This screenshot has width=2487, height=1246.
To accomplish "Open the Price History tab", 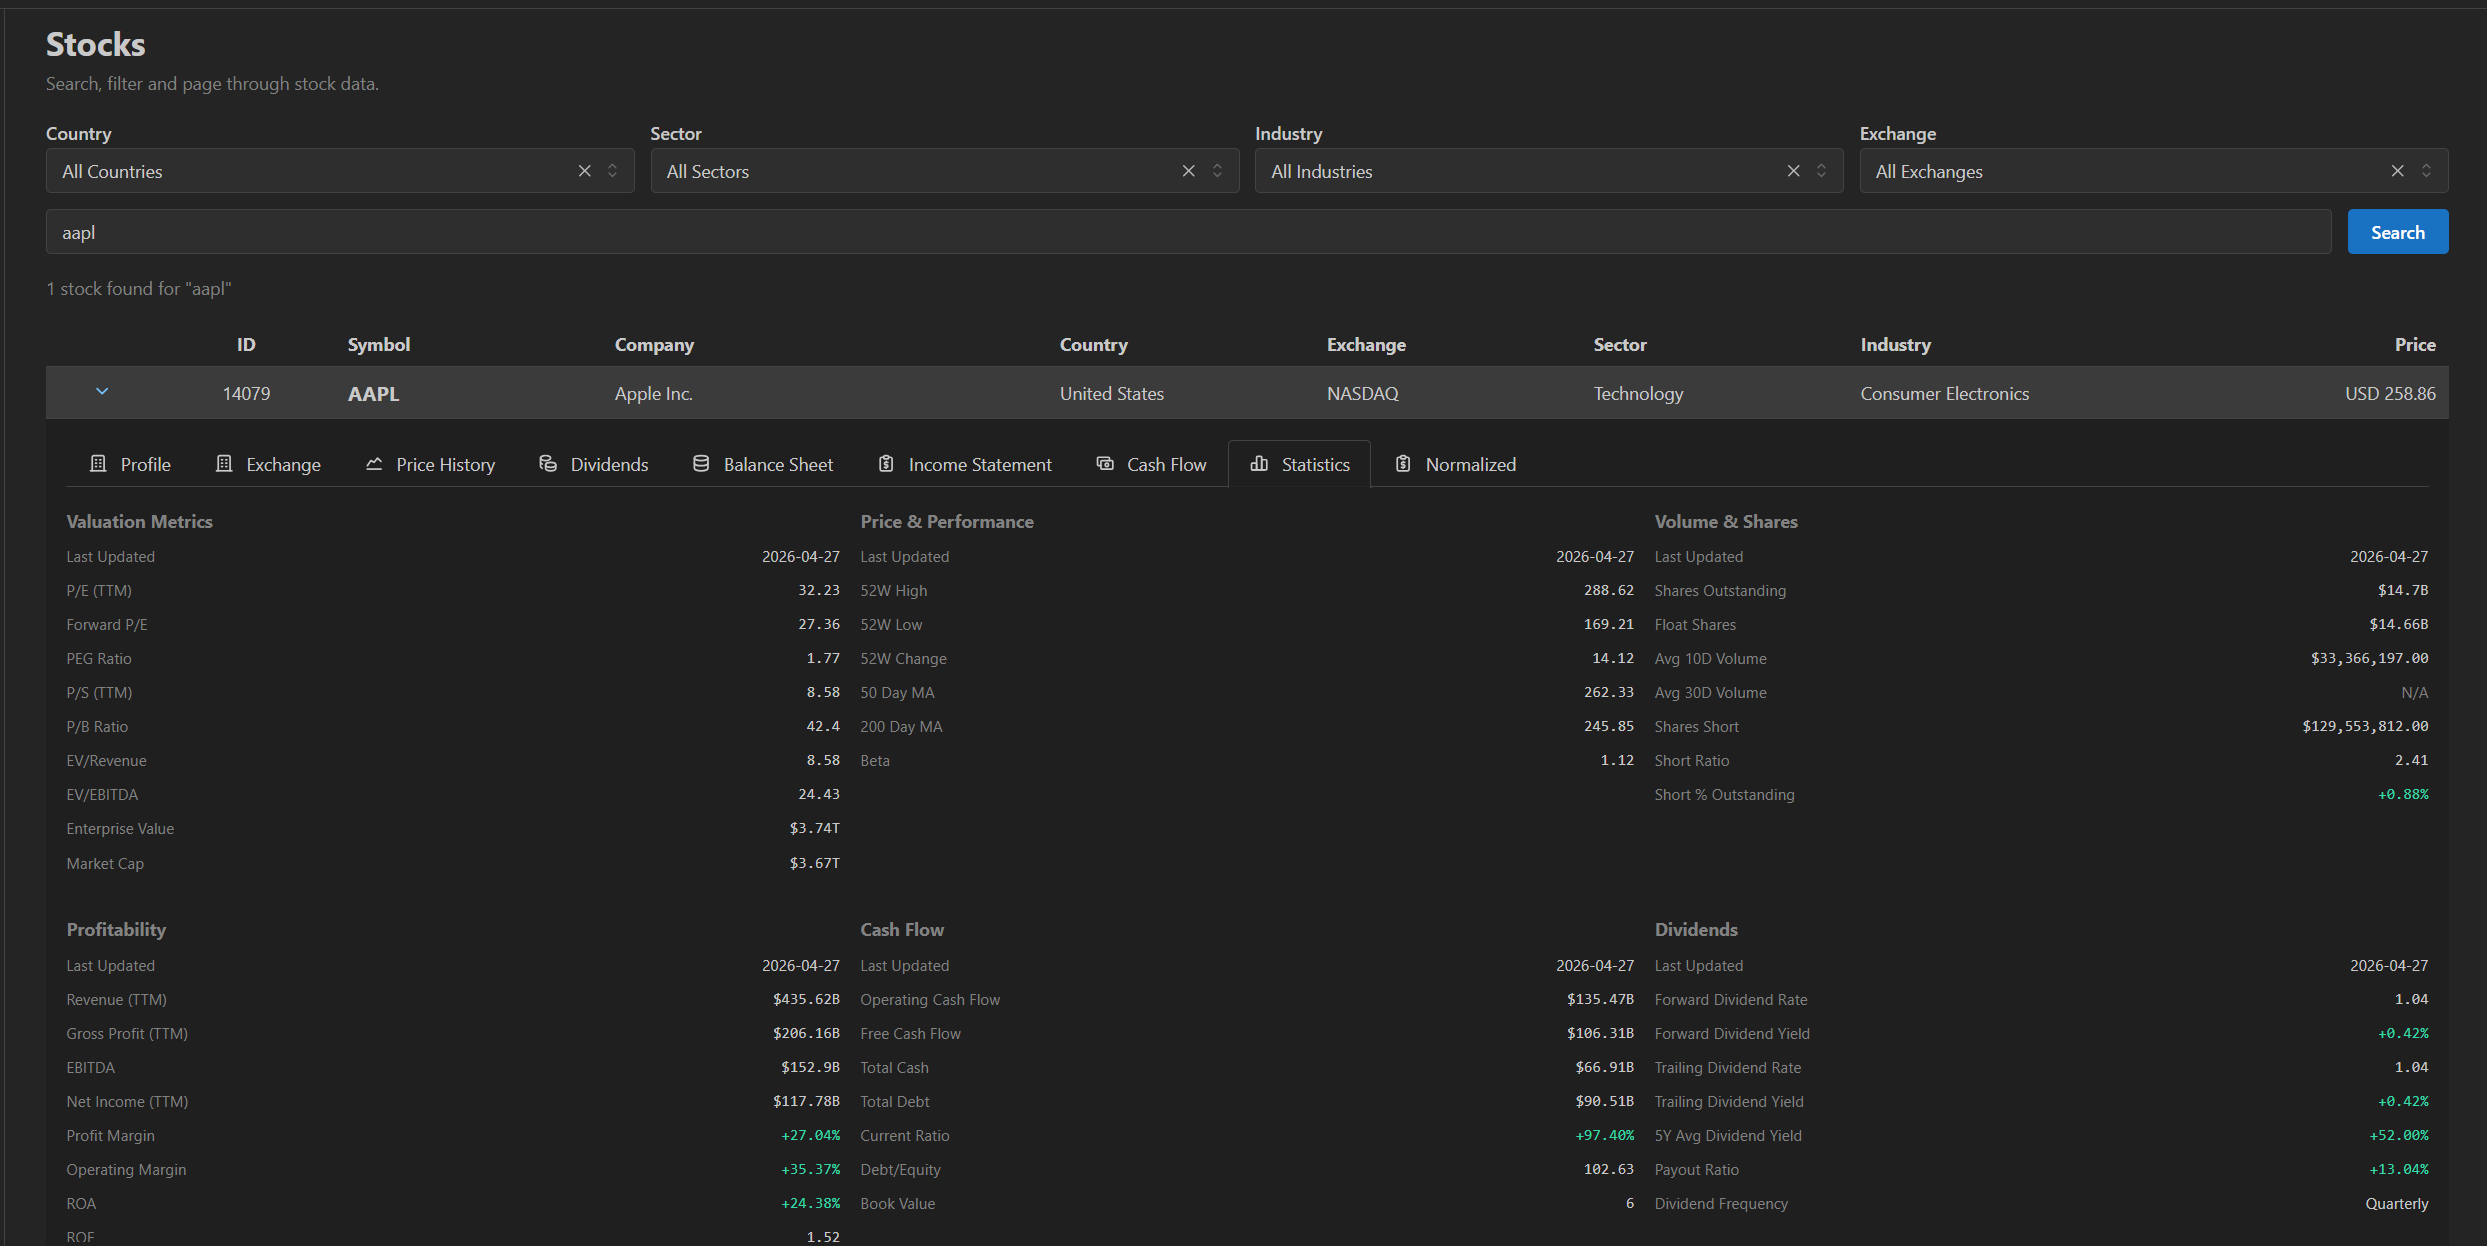I will 430,464.
